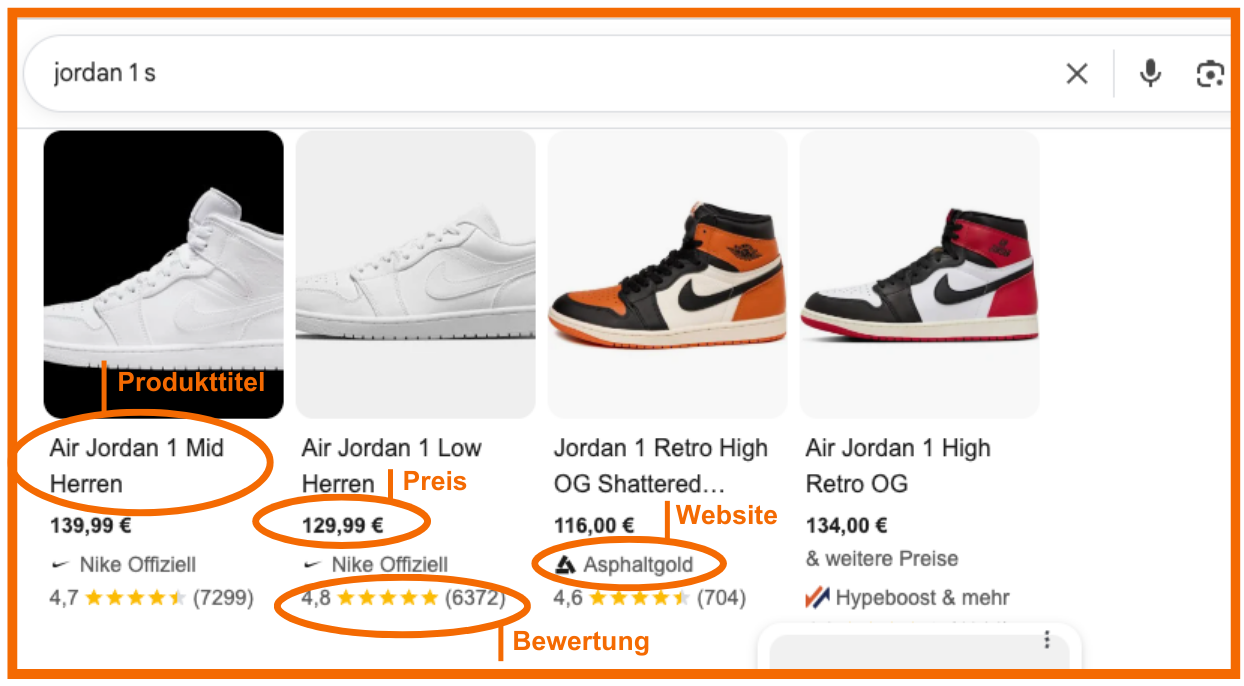
Task: Open Air Jordan 1 Low Herren shoe image
Action: click(416, 273)
